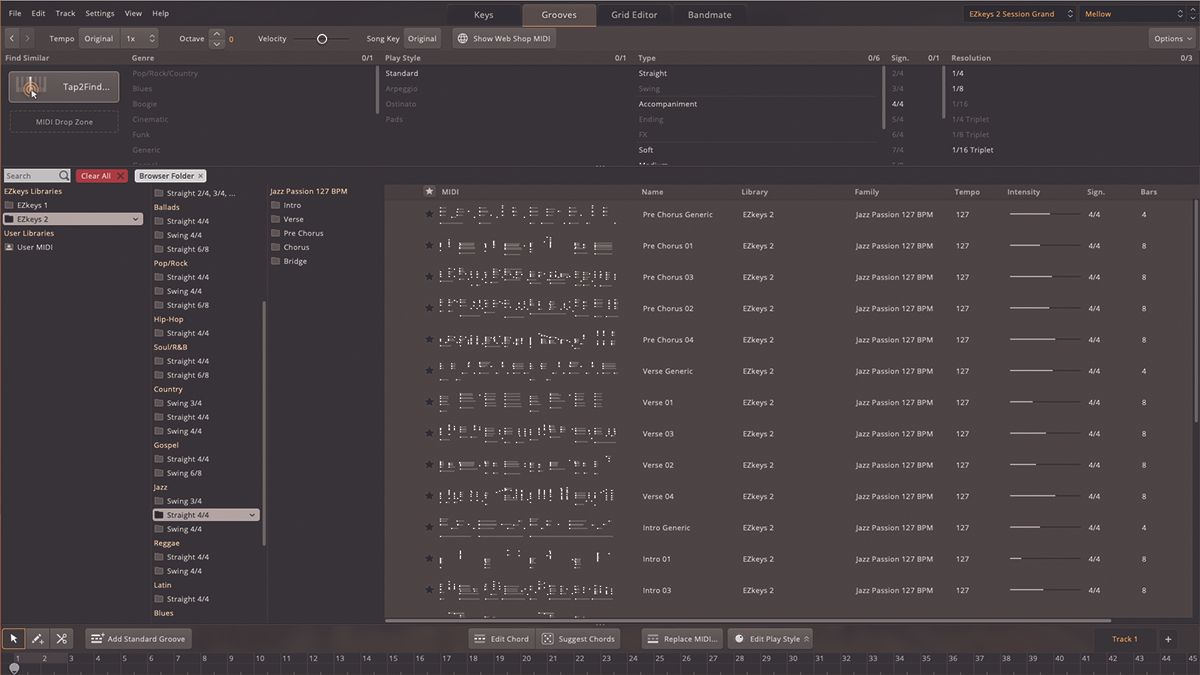Favorite the Pre Chorus 01 groove star
The width and height of the screenshot is (1200, 675).
click(x=429, y=246)
